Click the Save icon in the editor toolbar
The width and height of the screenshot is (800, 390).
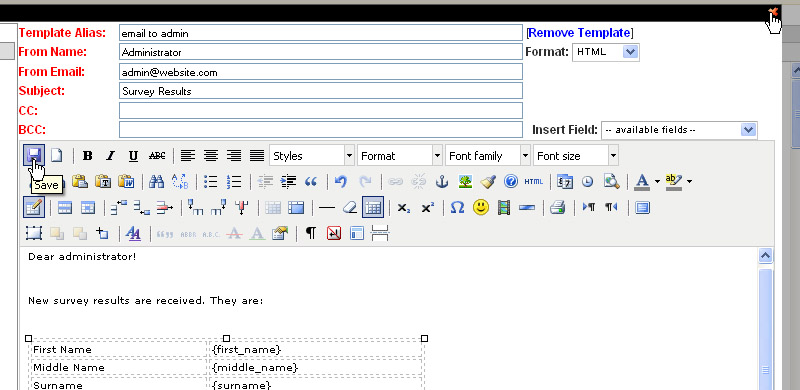point(34,155)
